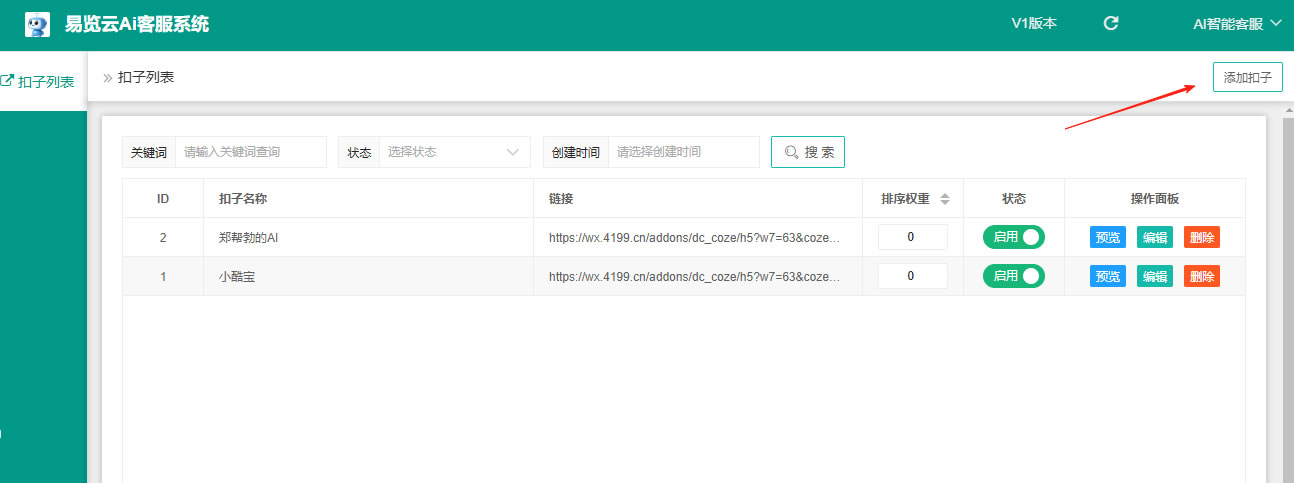Image resolution: width=1294 pixels, height=483 pixels.
Task: Open 扣子列表 in the left sidebar
Action: pyautogui.click(x=38, y=82)
